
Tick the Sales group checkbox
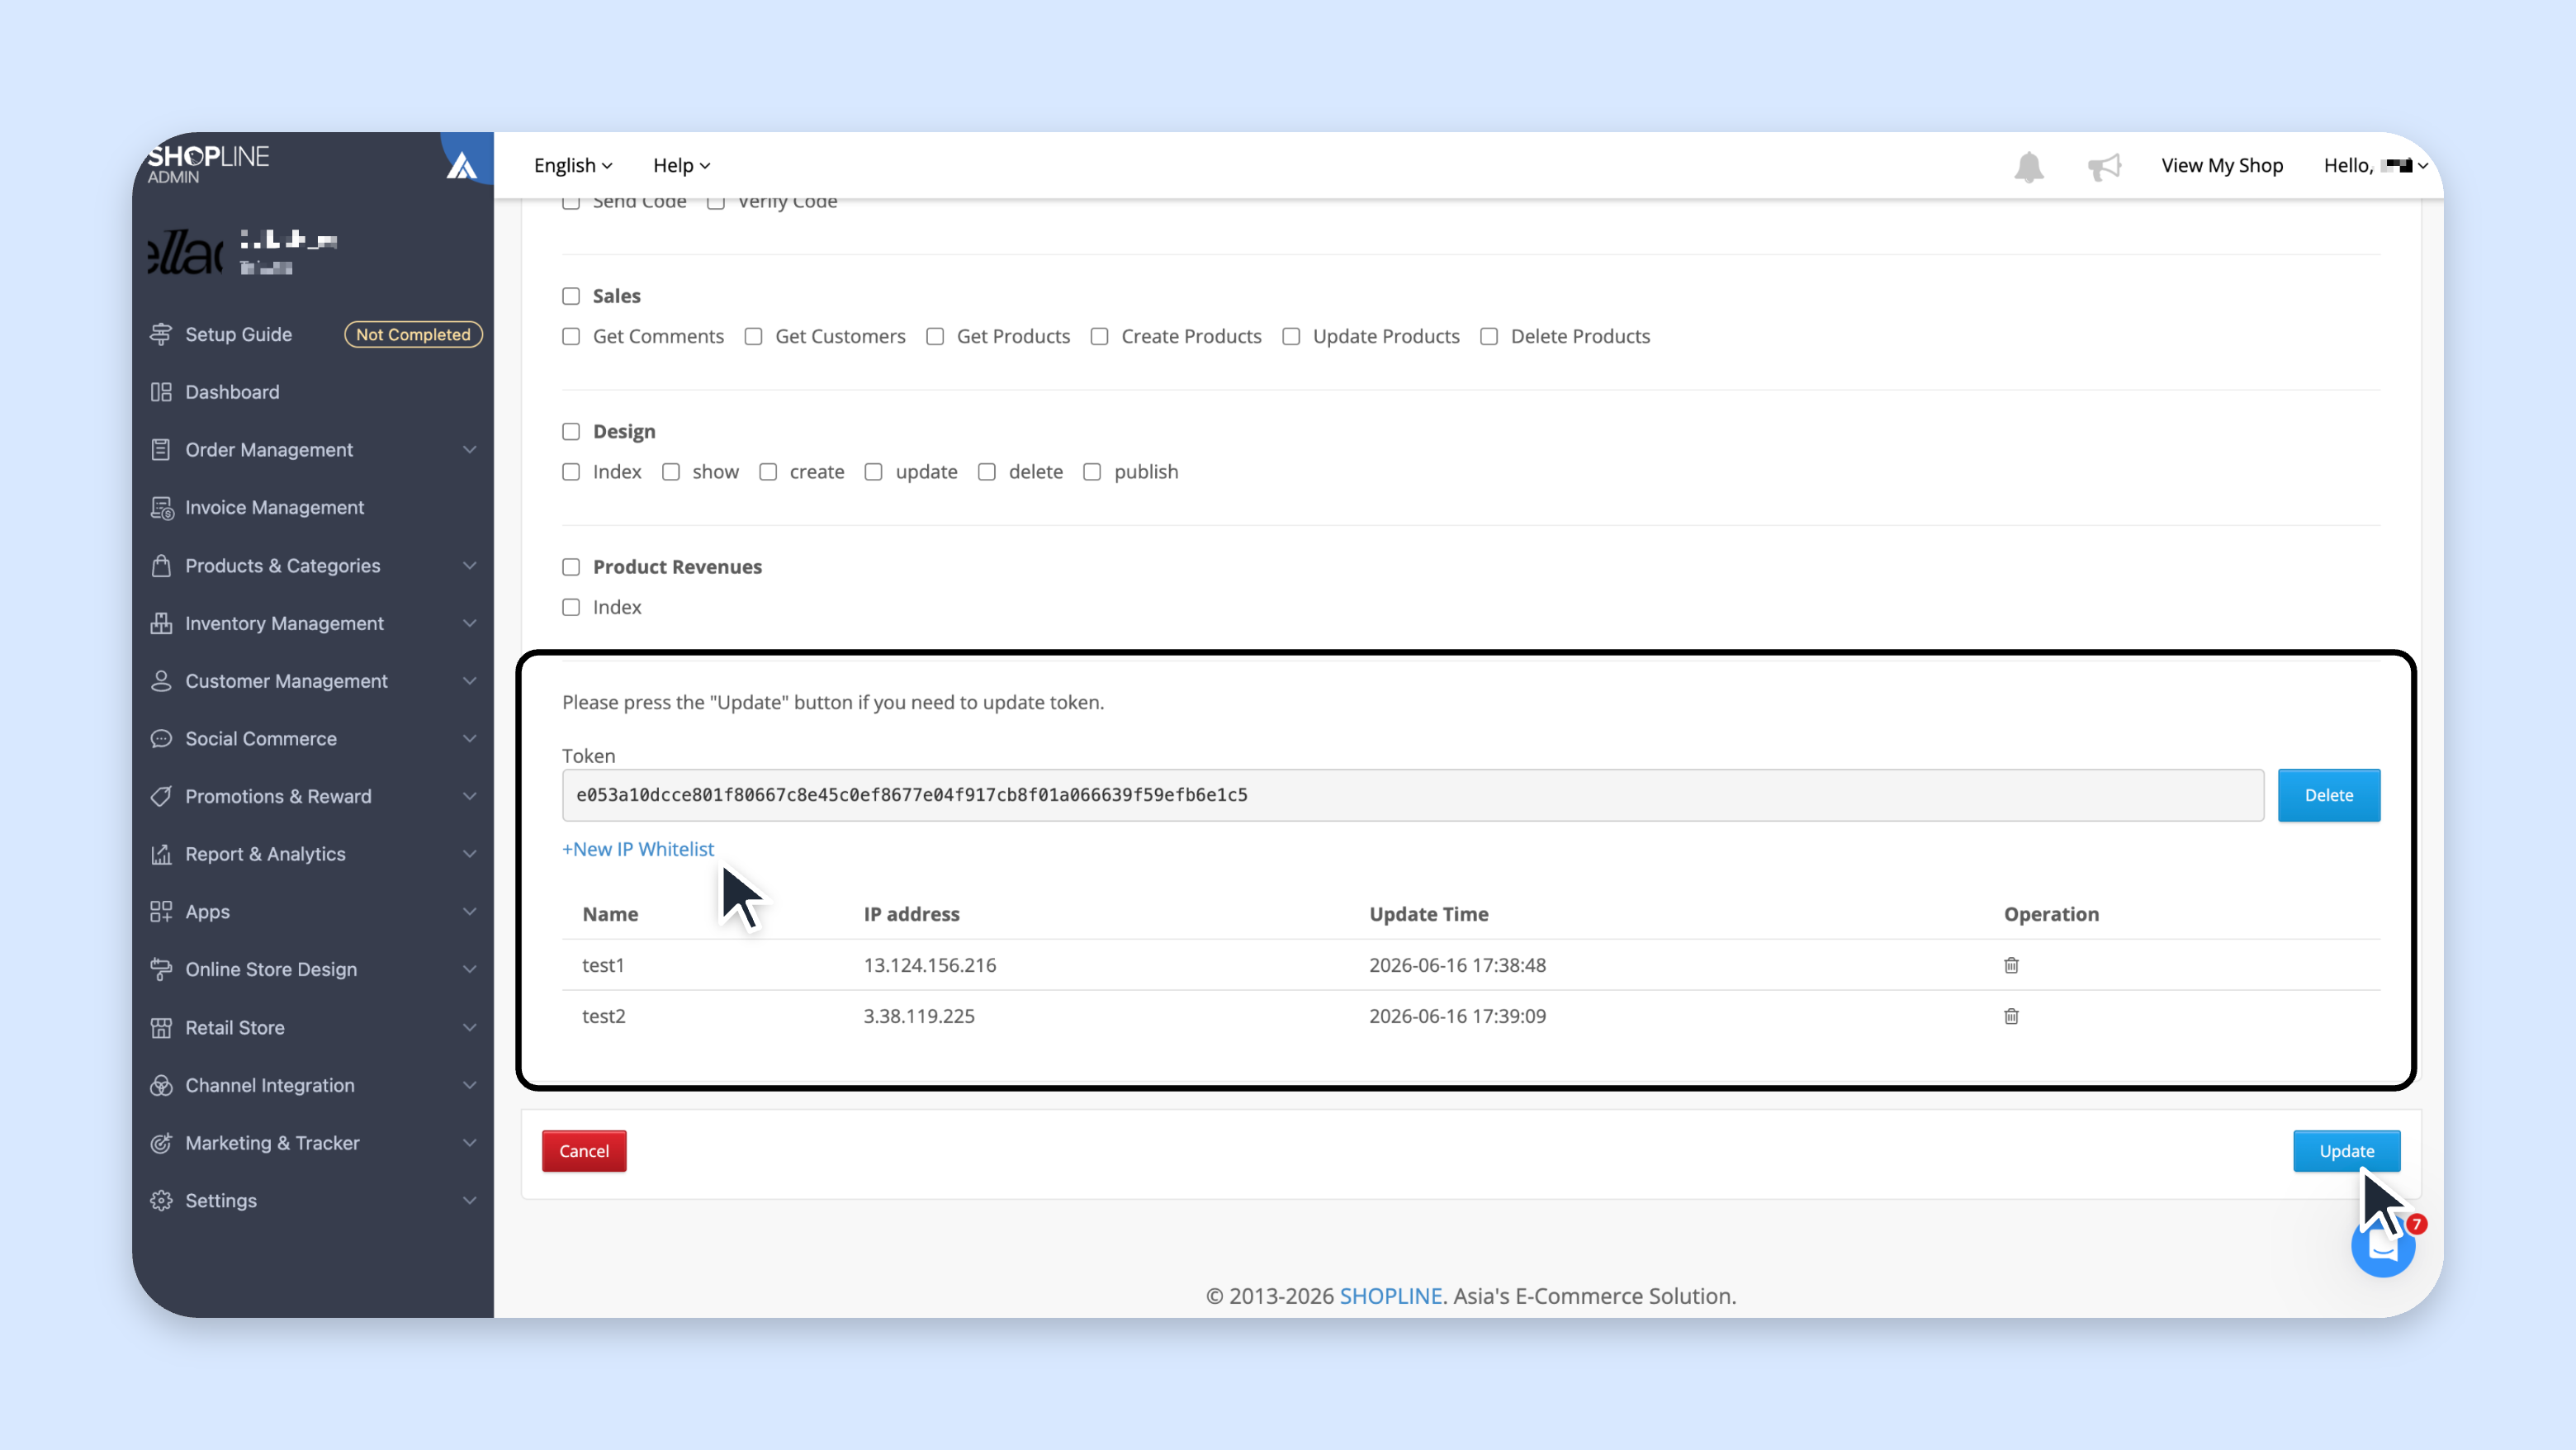(571, 296)
